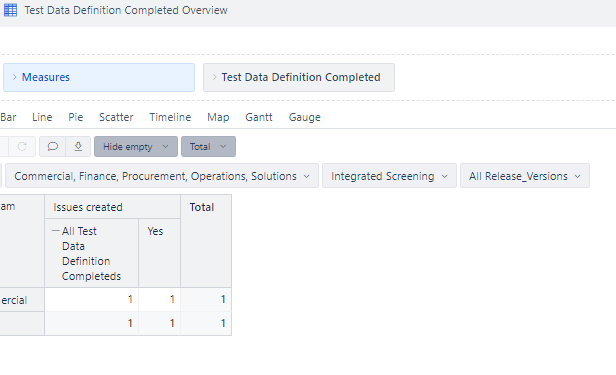Image resolution: width=616 pixels, height=375 pixels.
Task: Click the Measures dimension label
Action: (x=46, y=77)
